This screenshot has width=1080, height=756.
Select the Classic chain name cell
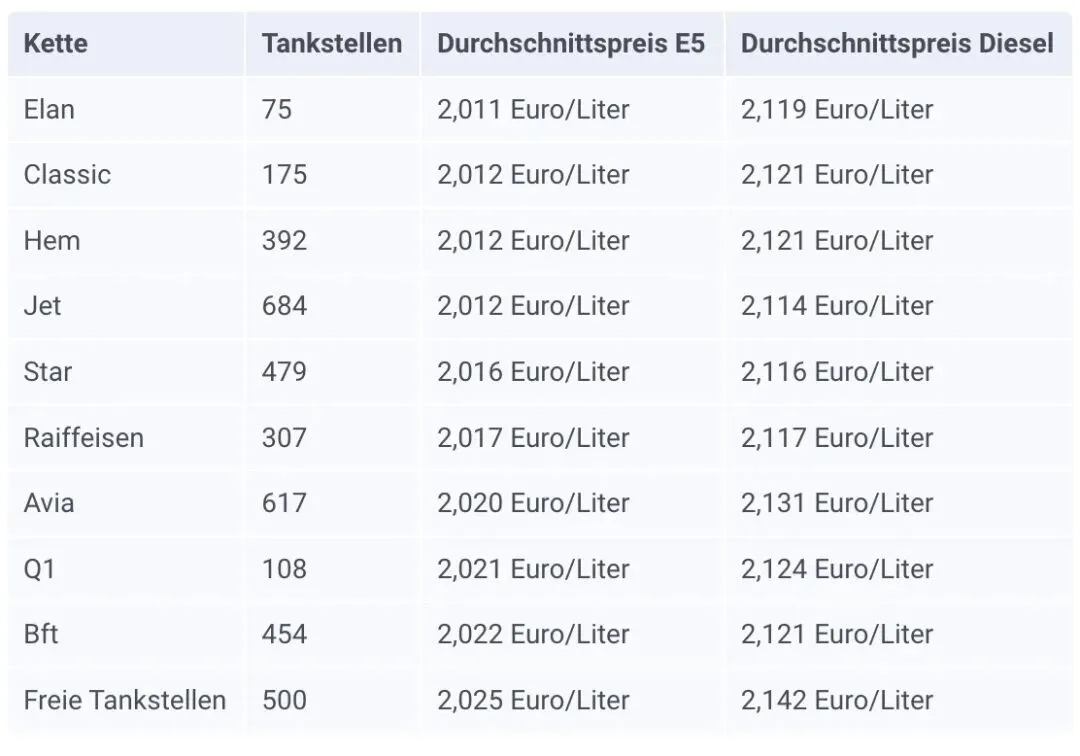tap(67, 175)
